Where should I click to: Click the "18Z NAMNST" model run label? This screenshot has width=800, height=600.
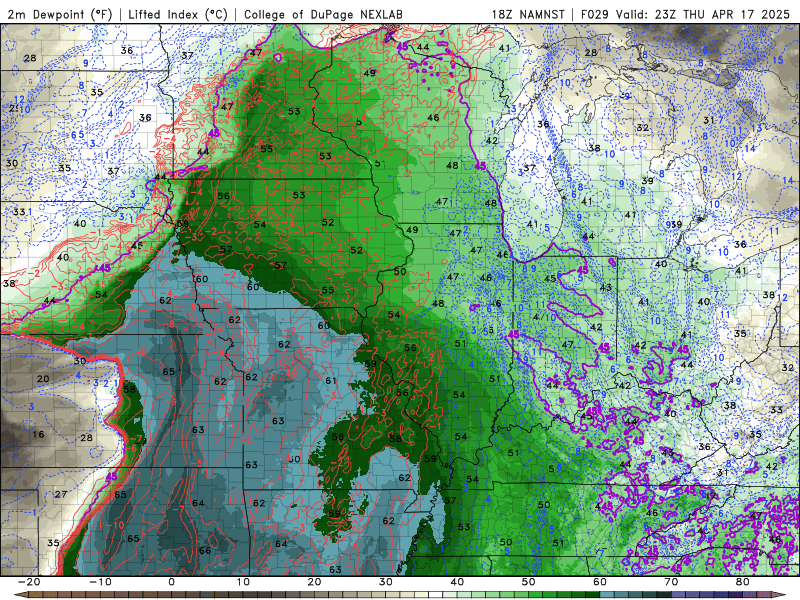528,14
